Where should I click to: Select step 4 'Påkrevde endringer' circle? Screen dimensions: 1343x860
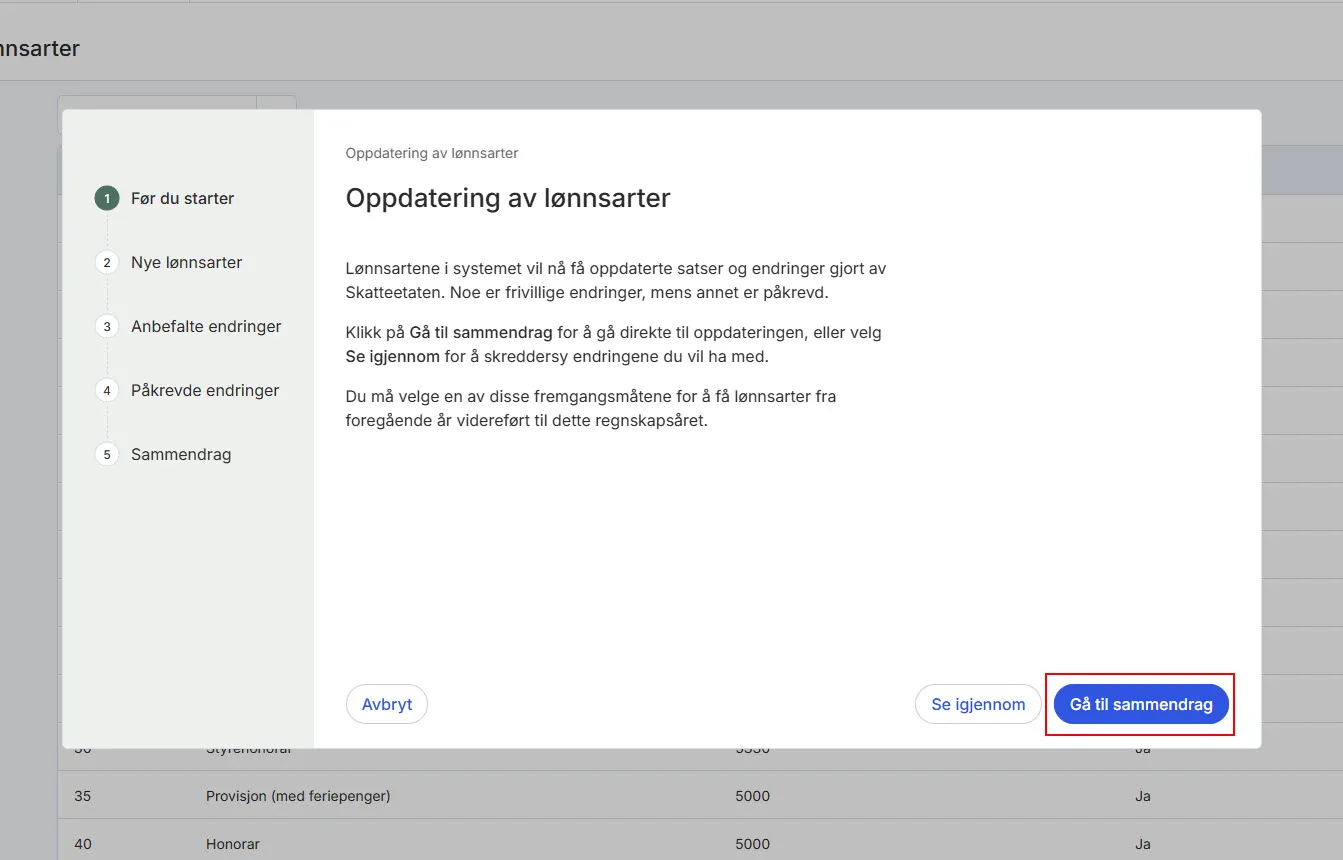[106, 390]
